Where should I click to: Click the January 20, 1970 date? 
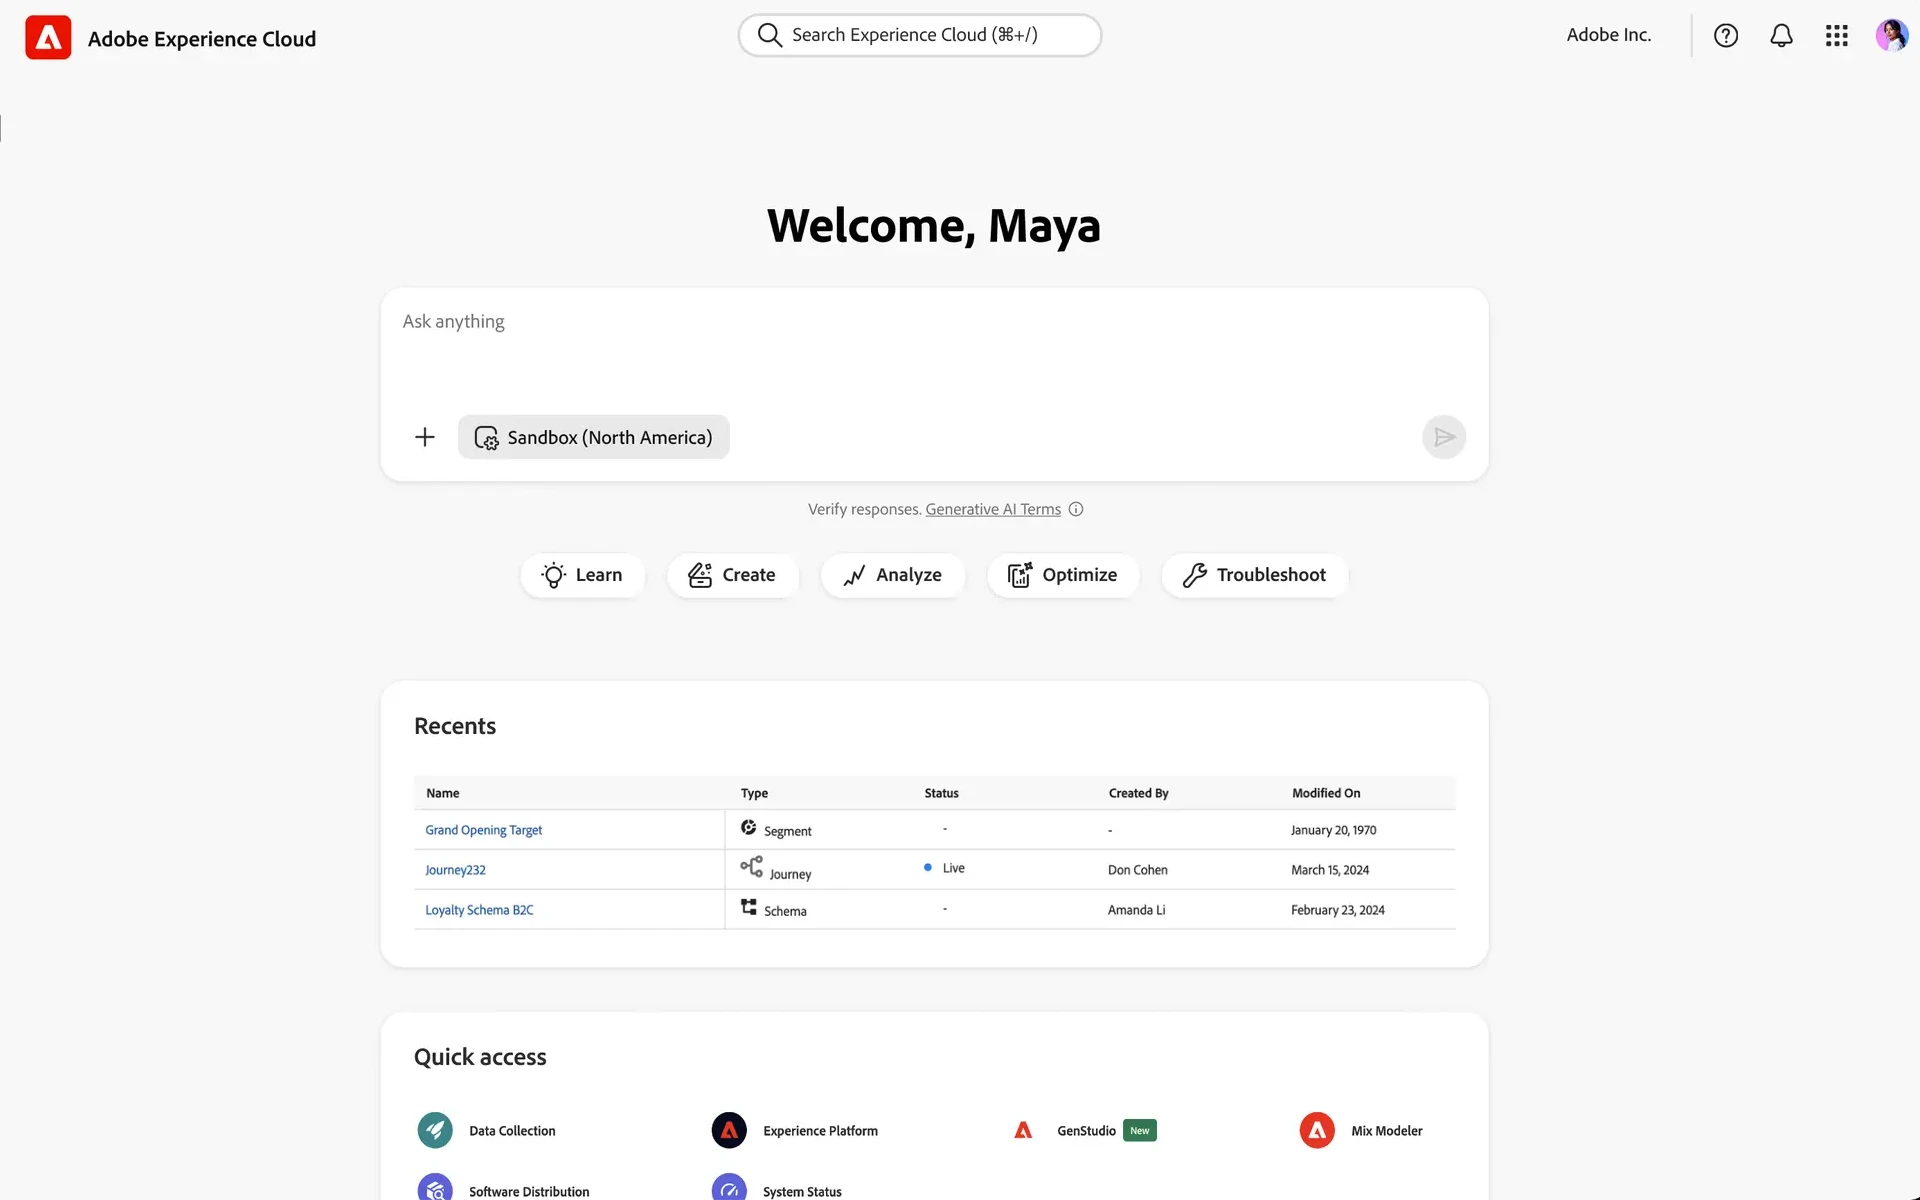click(1333, 830)
